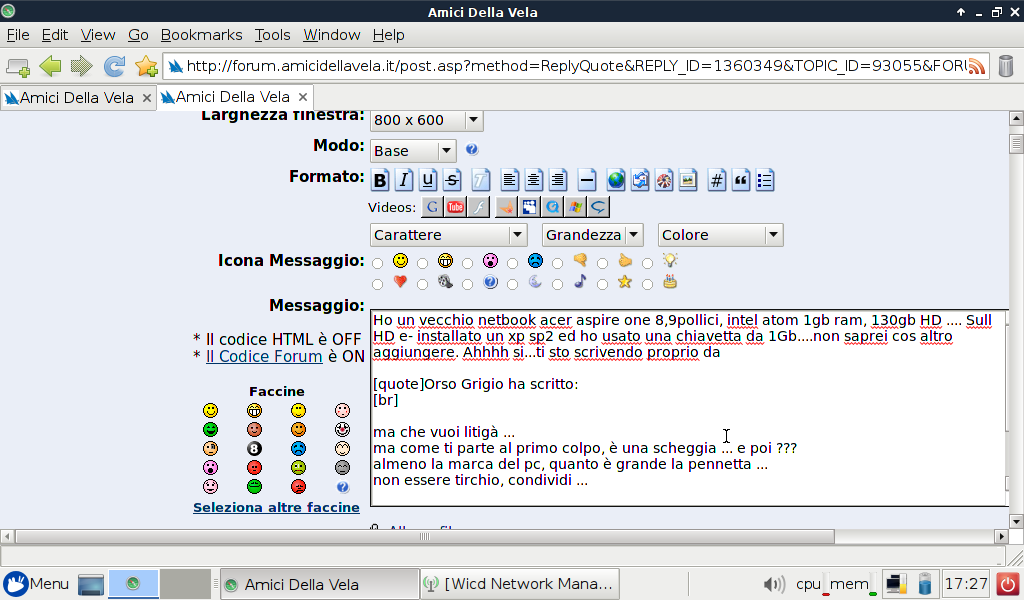Insert MySpace video tag

point(529,208)
